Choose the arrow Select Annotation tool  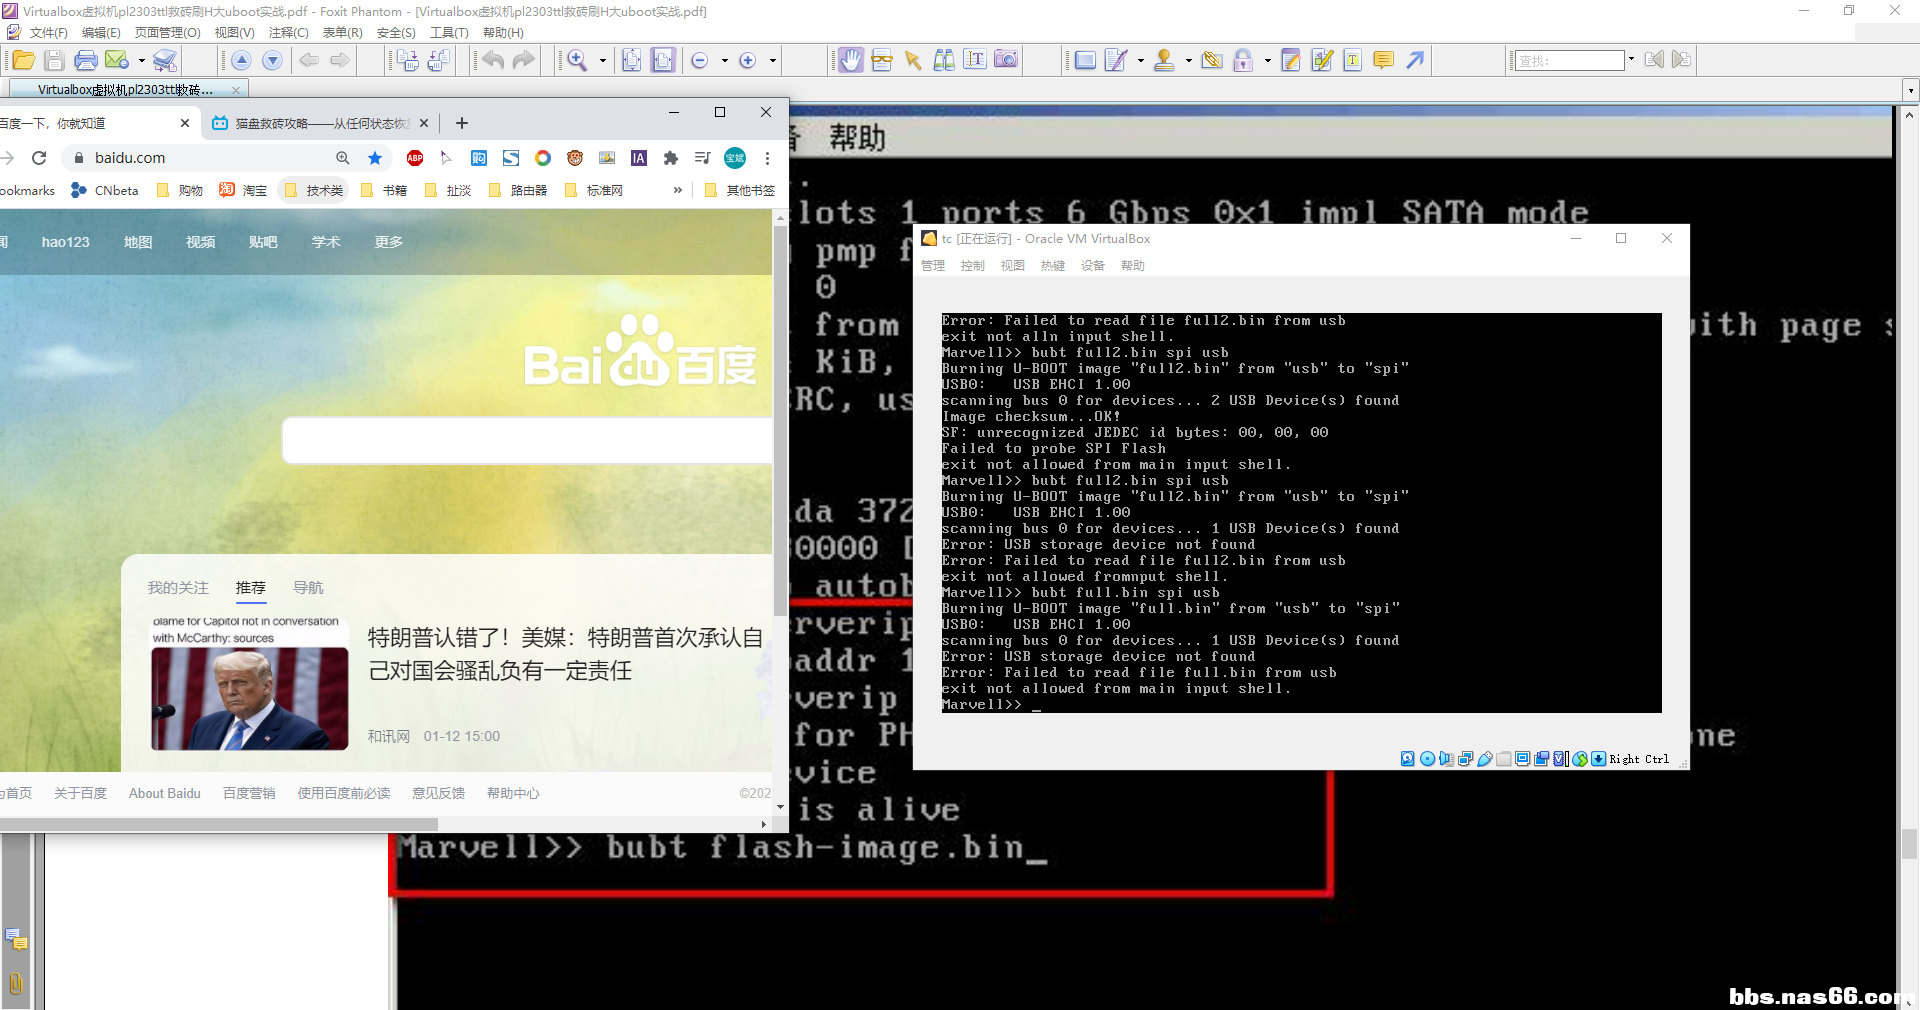[913, 60]
